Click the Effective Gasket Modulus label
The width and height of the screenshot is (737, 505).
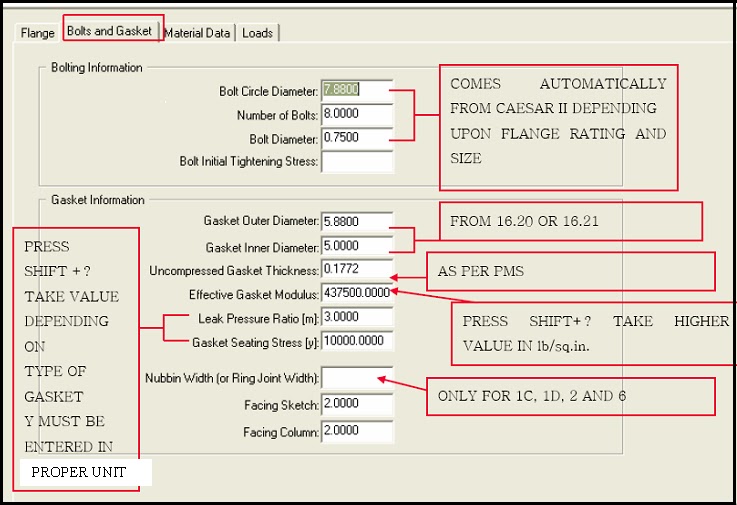(254, 295)
